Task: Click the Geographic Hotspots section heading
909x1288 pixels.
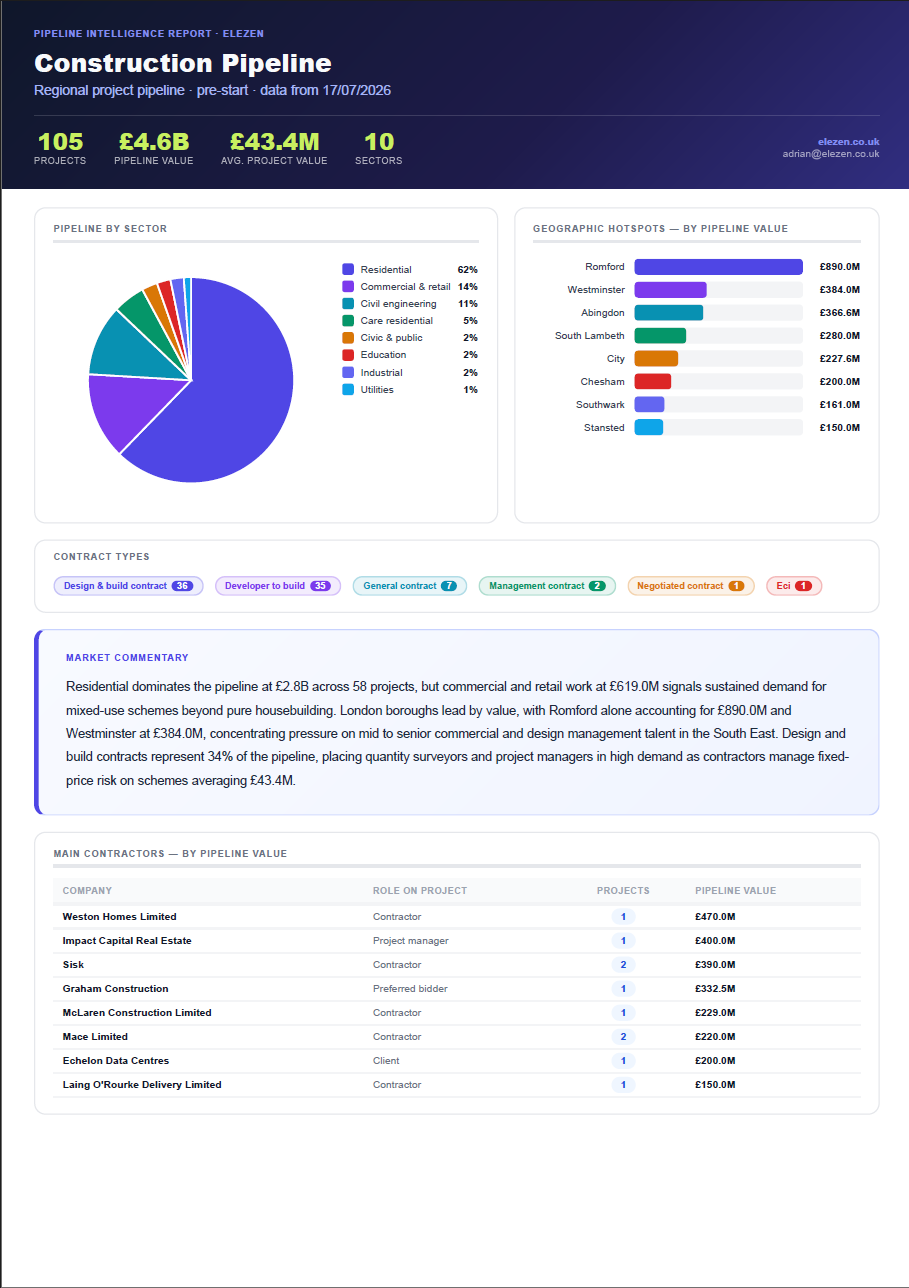Action: coord(660,229)
